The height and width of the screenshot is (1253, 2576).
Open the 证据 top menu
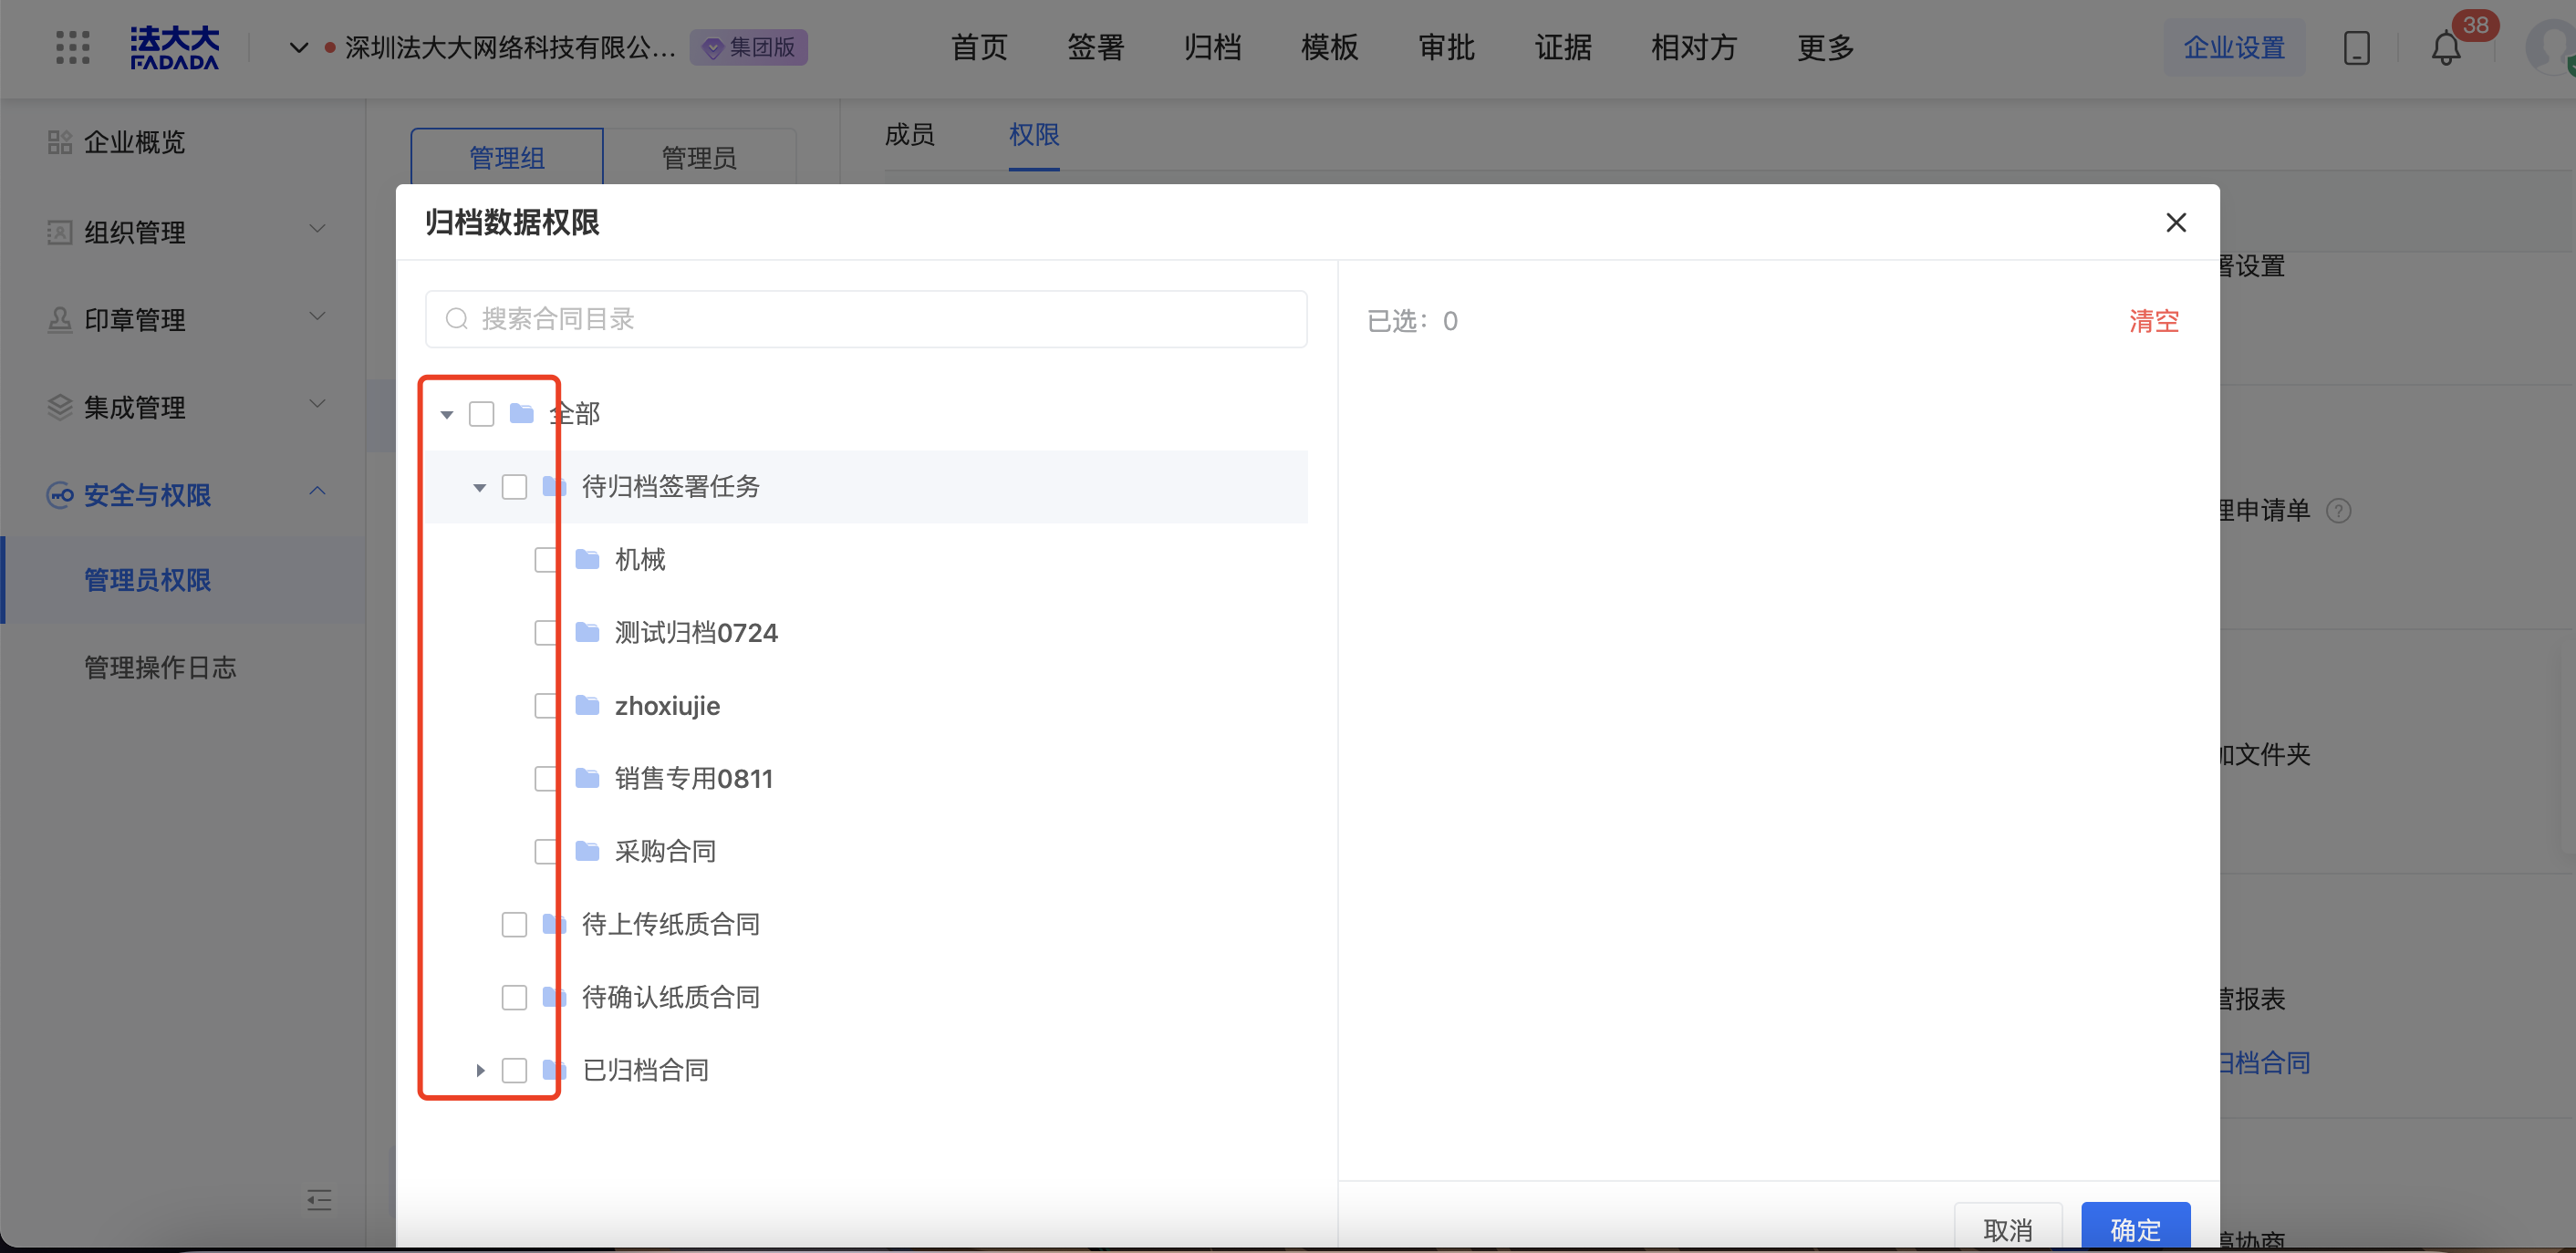click(1563, 48)
